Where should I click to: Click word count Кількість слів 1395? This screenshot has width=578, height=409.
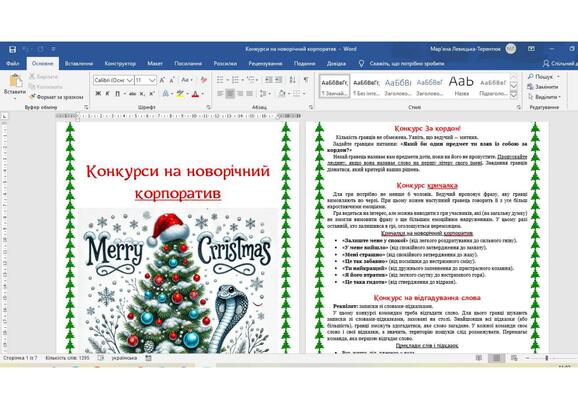pyautogui.click(x=67, y=358)
